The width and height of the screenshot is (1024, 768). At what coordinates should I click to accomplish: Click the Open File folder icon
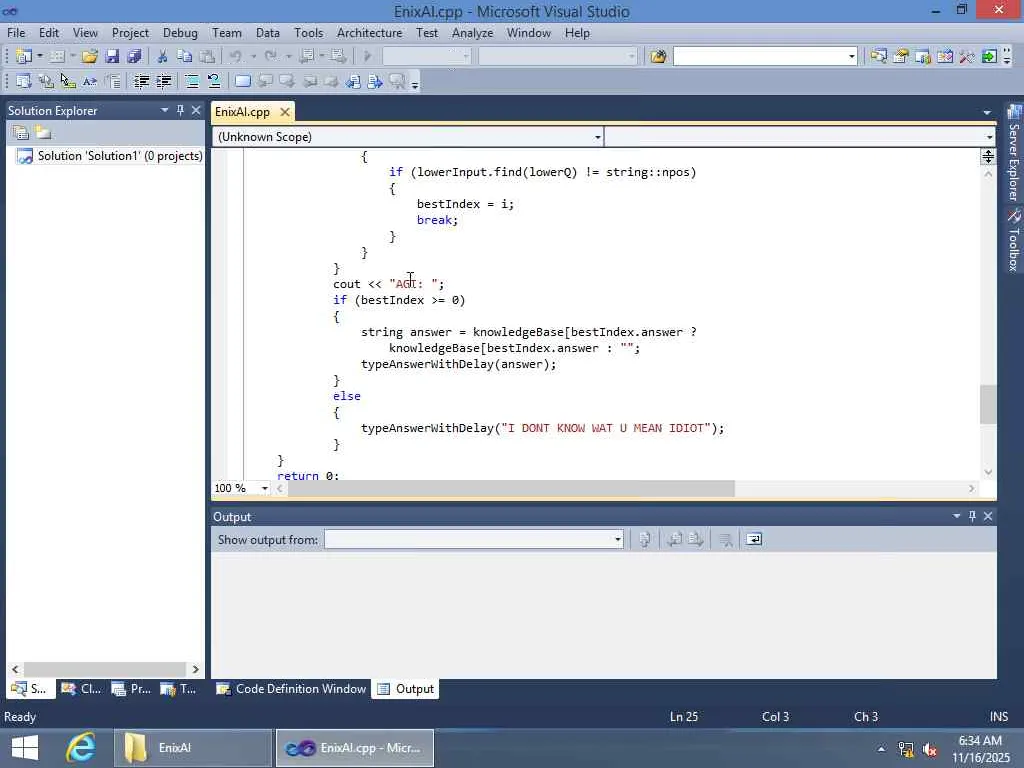pyautogui.click(x=89, y=56)
